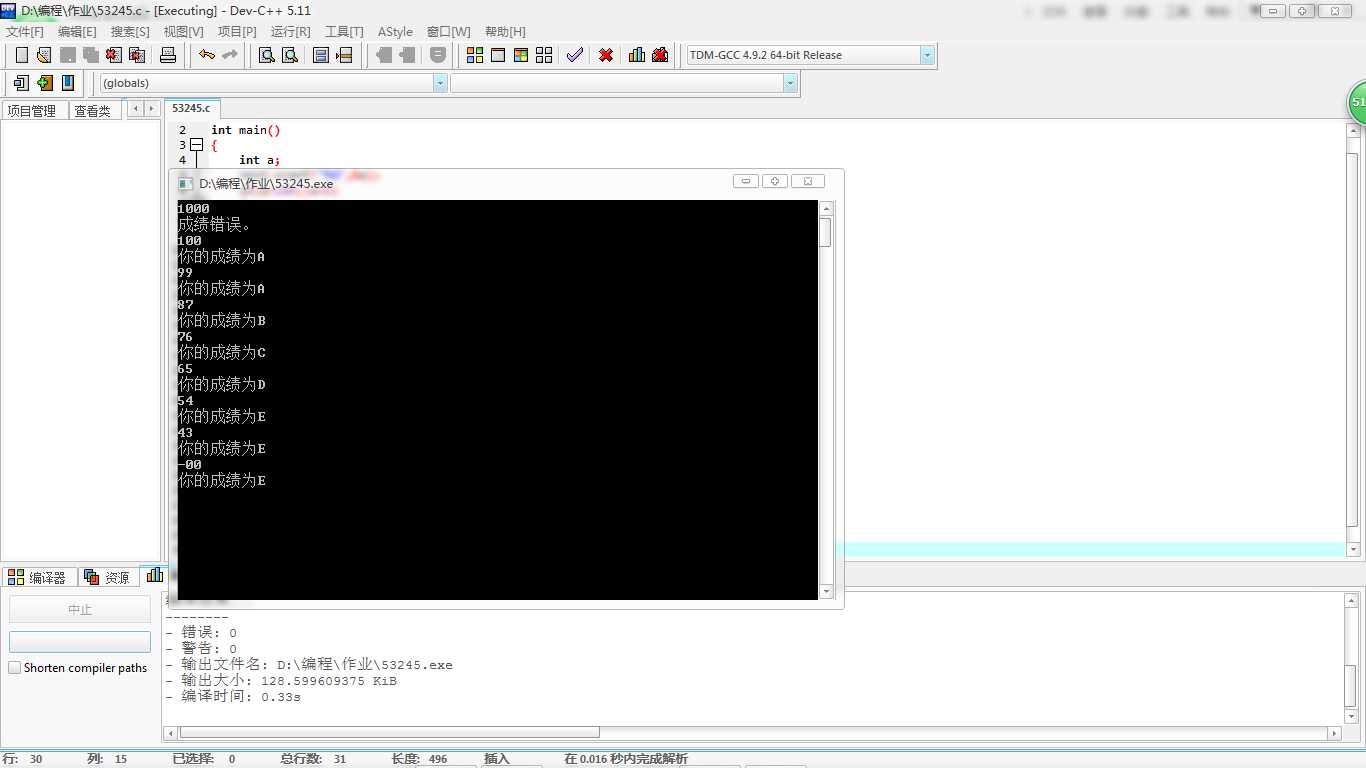Switch to the 编译器 bottom tab

coord(39,577)
